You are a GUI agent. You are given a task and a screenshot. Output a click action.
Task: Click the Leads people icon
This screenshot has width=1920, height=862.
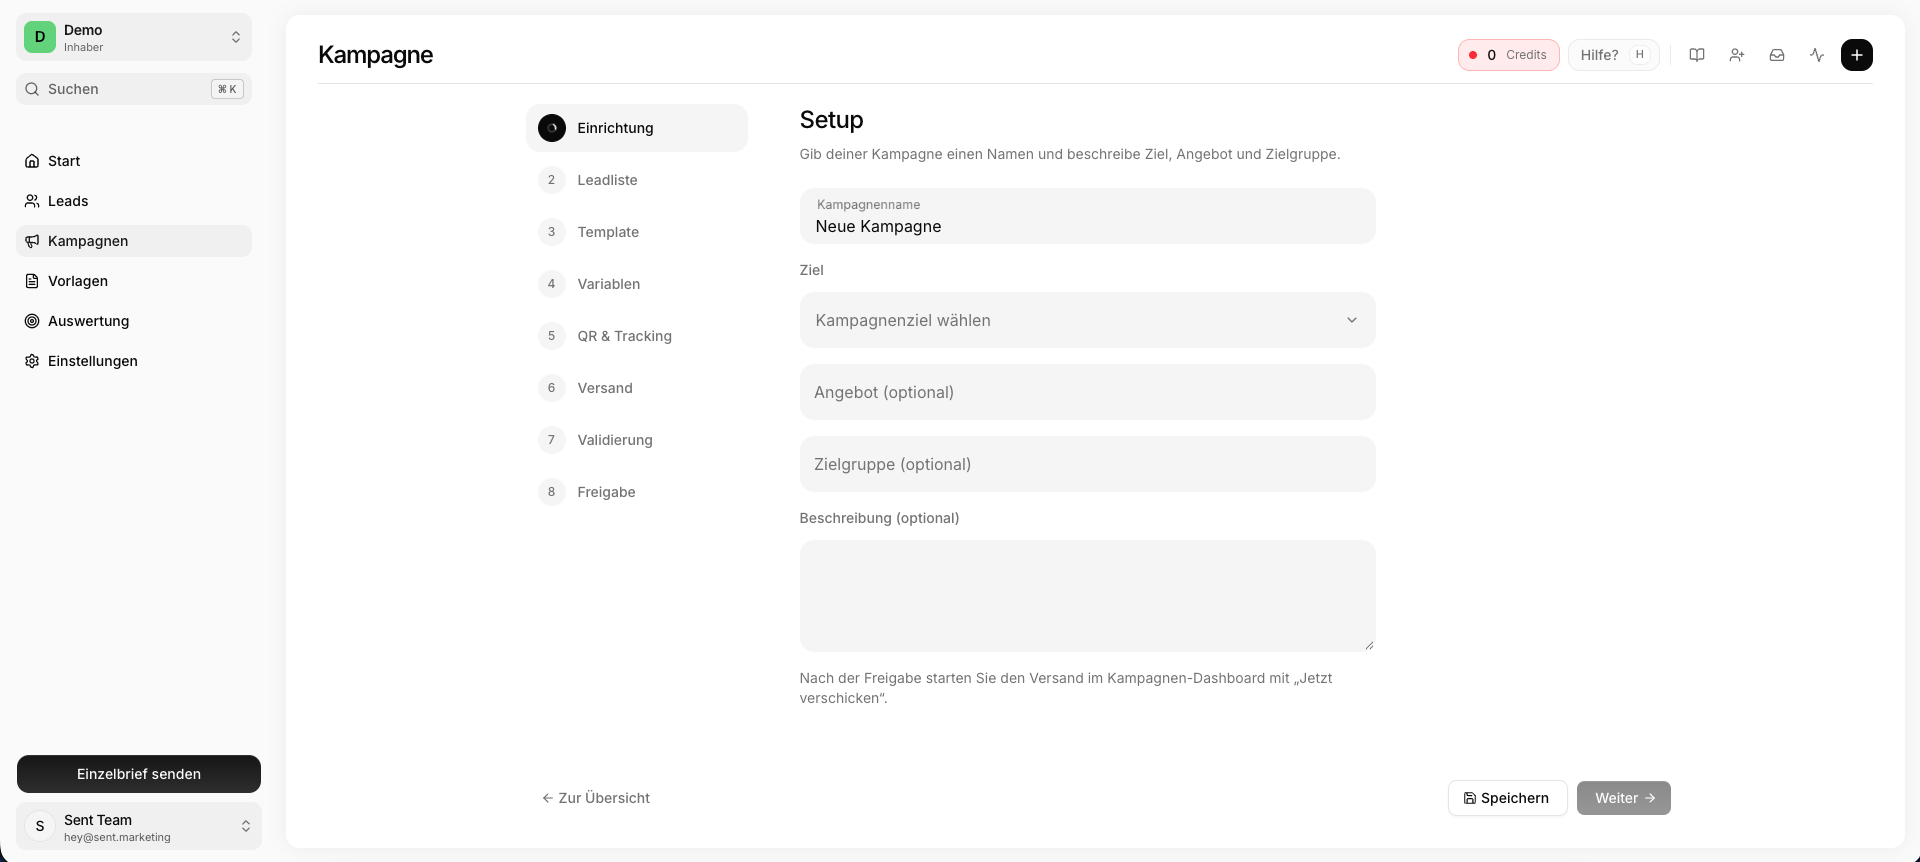pos(32,201)
